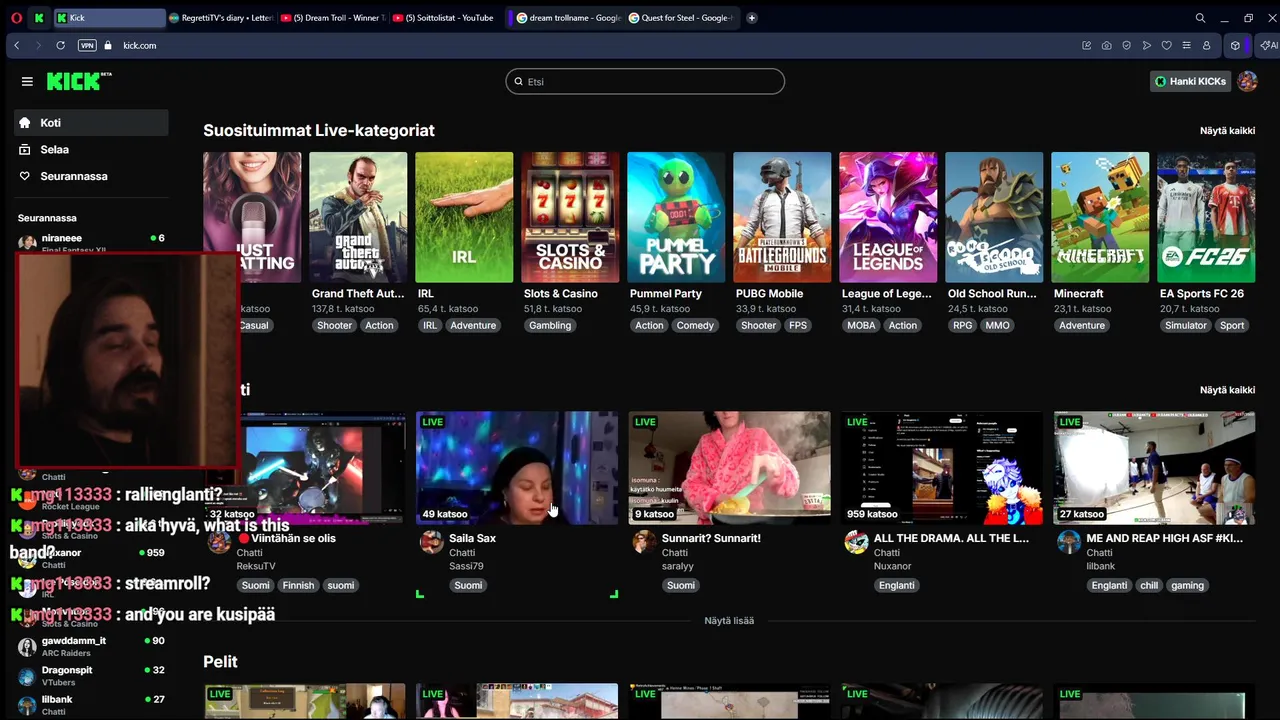Select the RPG tag
The width and height of the screenshot is (1280, 720).
click(x=962, y=326)
